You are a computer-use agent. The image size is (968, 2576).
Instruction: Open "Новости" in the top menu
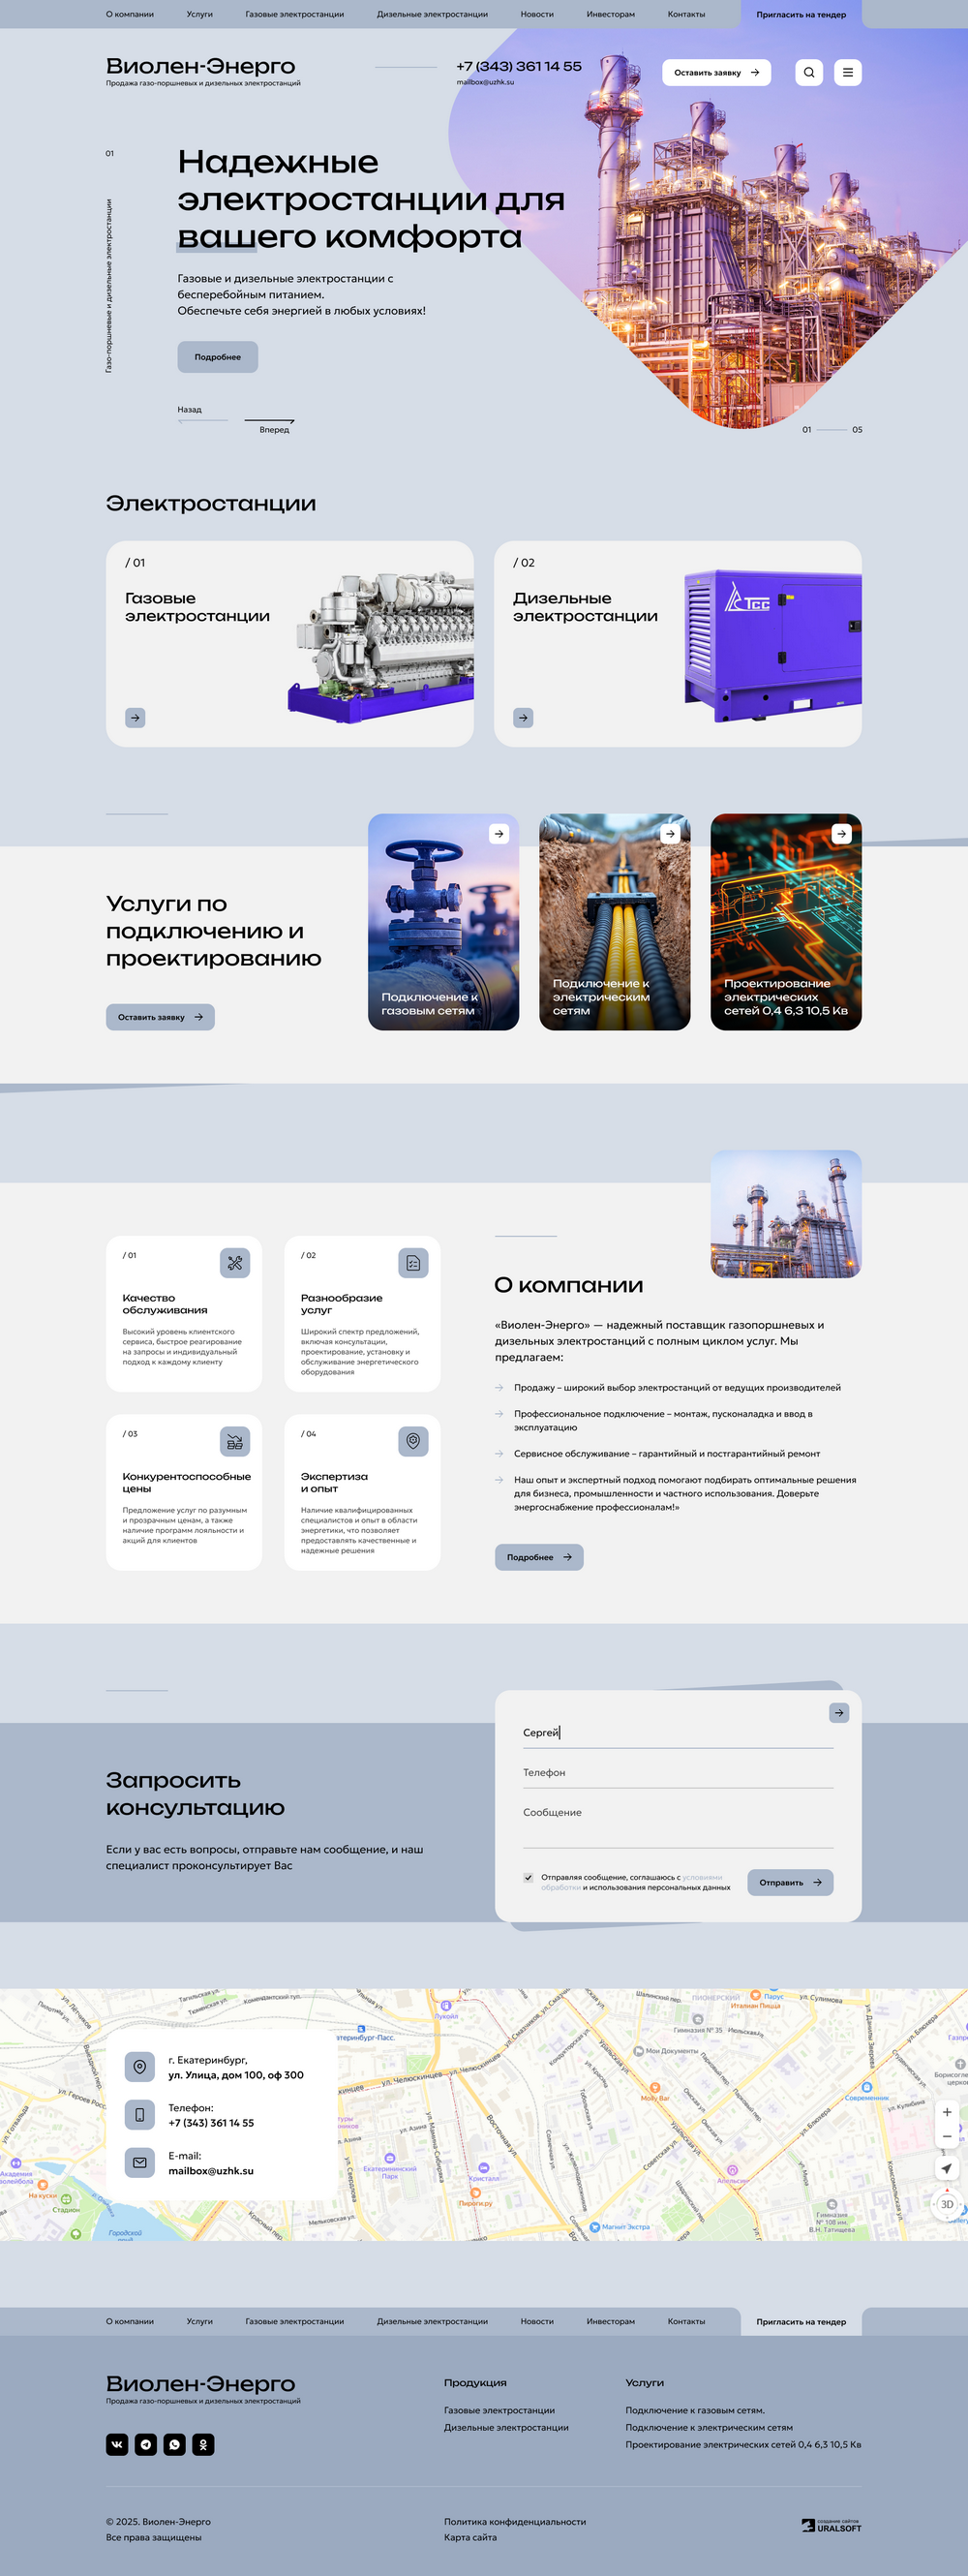536,14
